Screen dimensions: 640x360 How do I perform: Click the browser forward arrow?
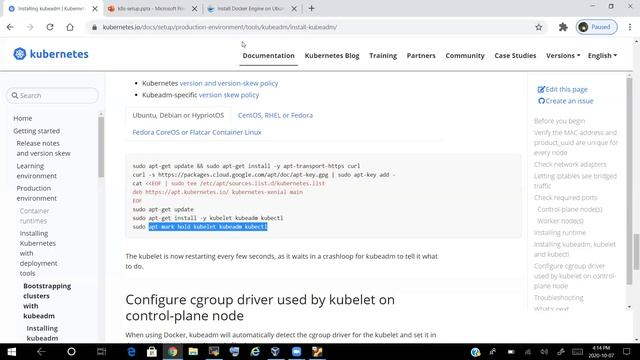pos(30,27)
